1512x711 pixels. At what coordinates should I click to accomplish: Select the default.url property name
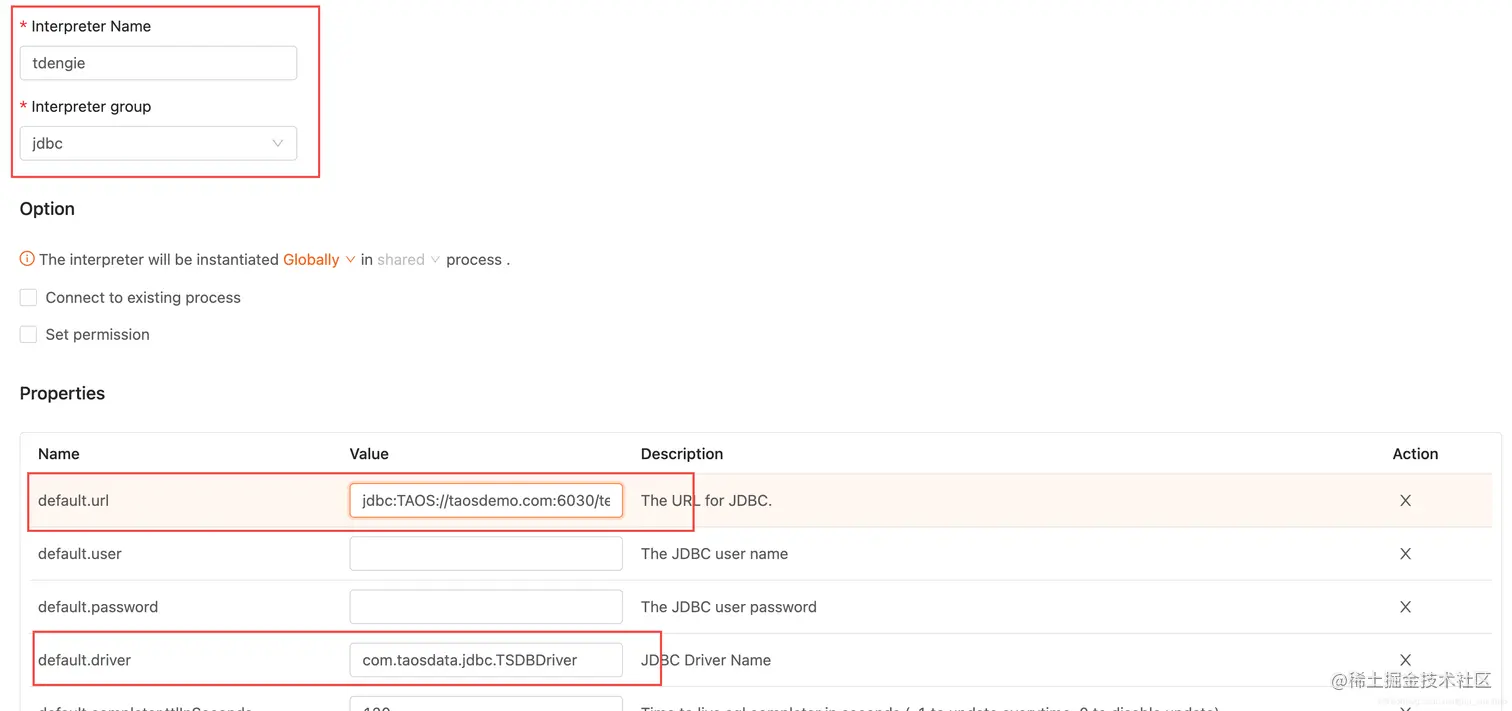point(73,500)
